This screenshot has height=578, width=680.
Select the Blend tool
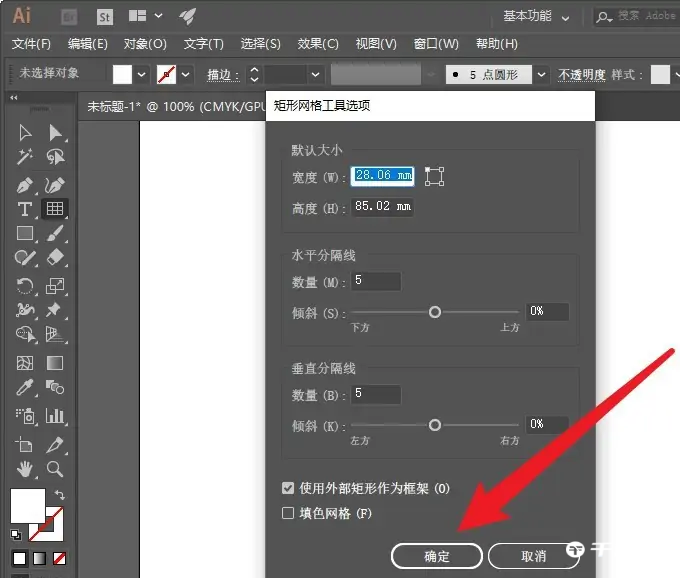[x=55, y=387]
